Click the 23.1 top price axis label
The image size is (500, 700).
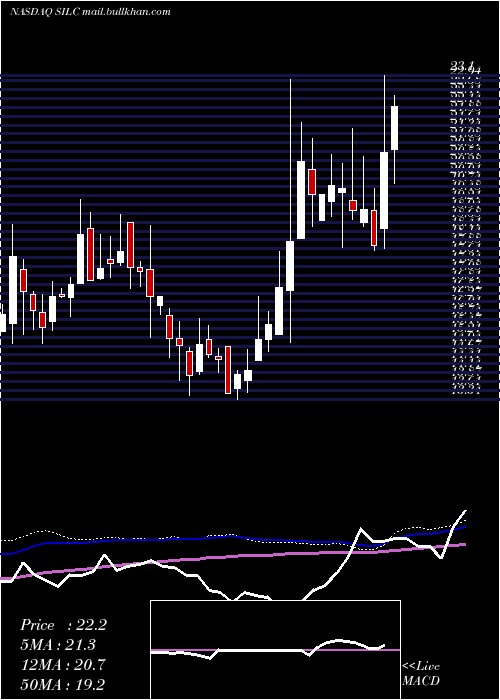point(462,67)
